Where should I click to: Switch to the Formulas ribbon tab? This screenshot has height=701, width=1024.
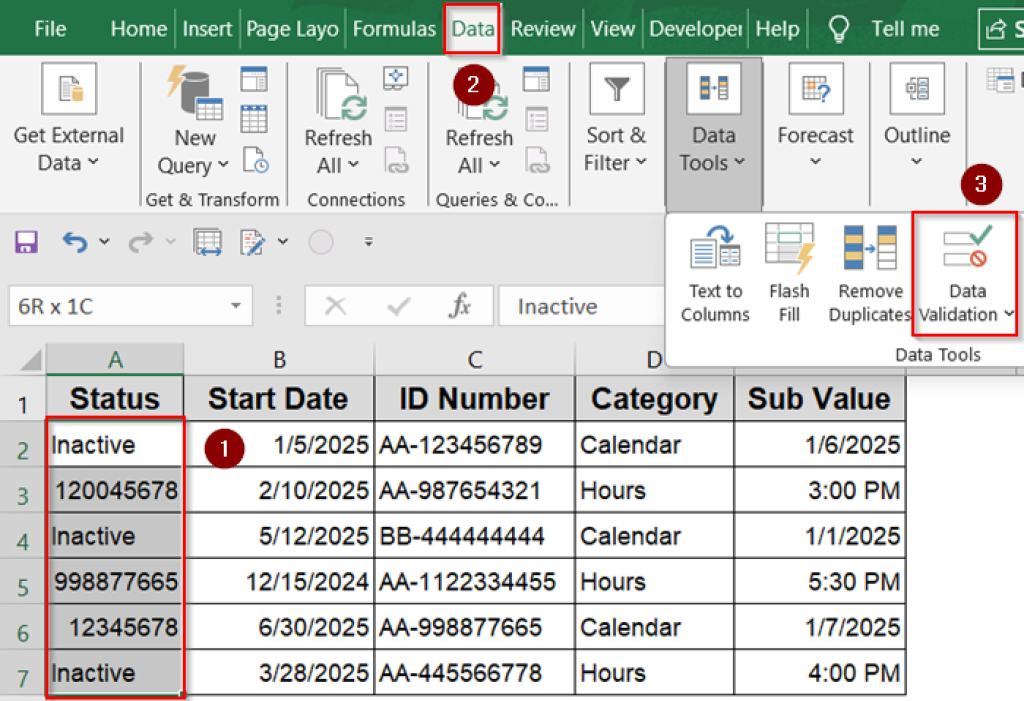tap(393, 29)
